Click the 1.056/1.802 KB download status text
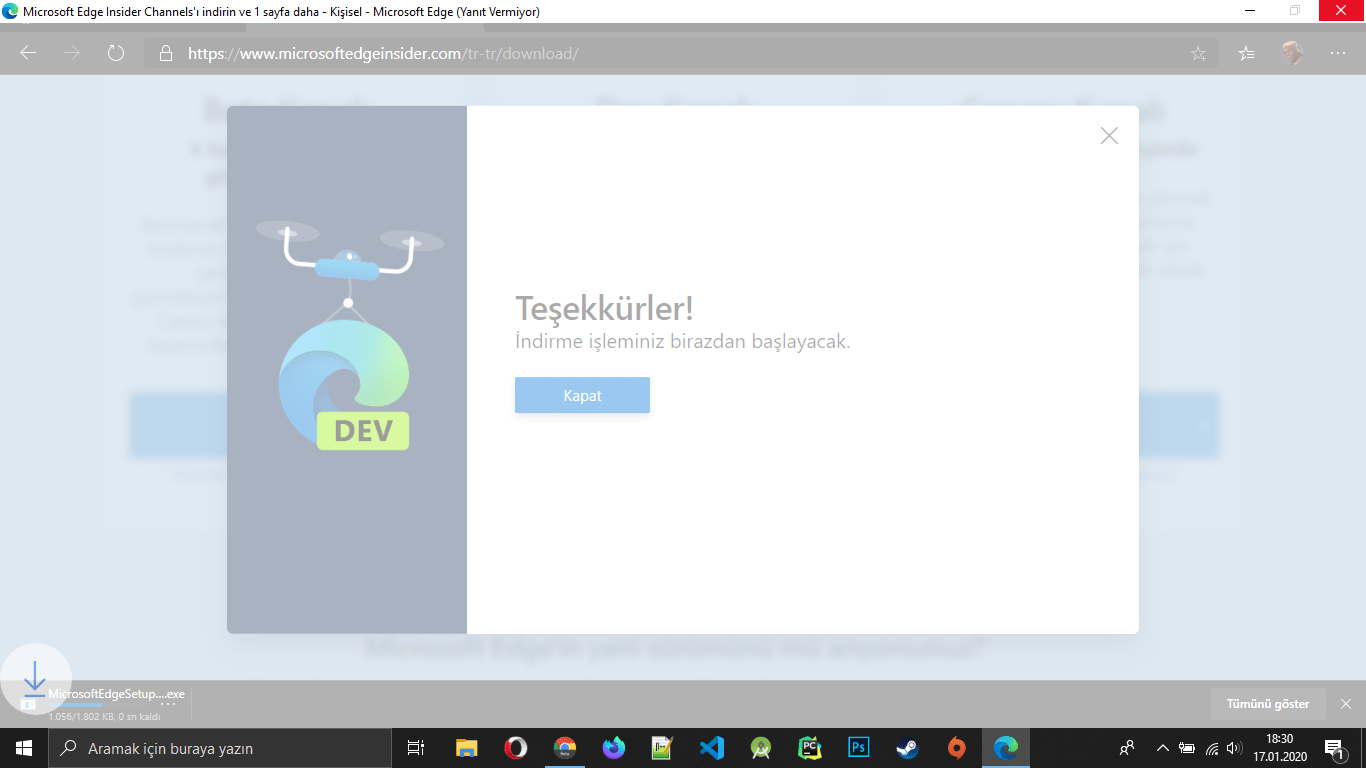1366x768 pixels. 105,716
